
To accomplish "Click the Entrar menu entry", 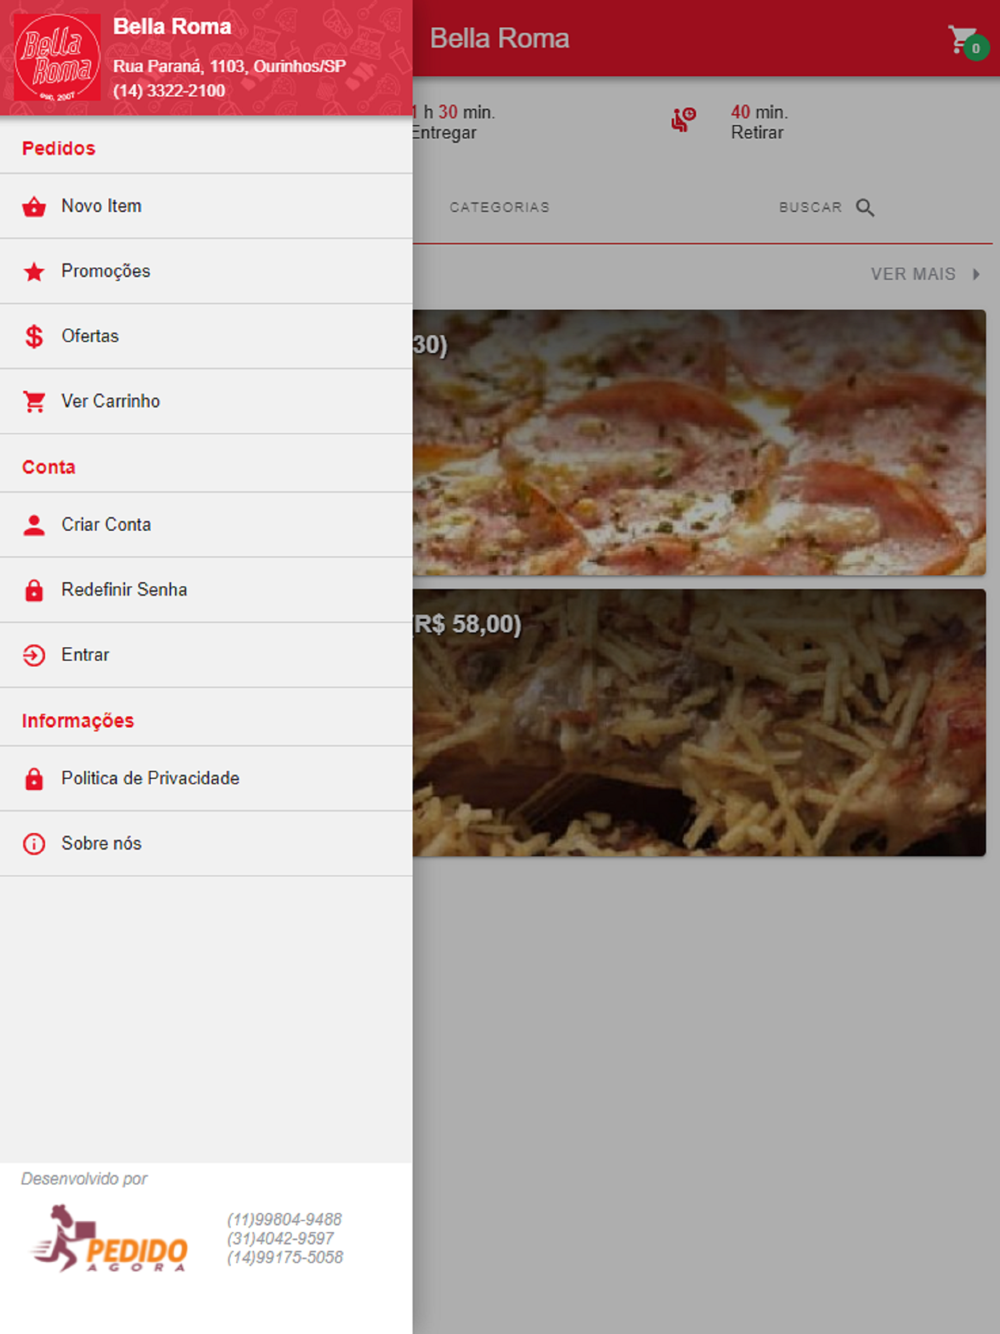I will [x=206, y=655].
